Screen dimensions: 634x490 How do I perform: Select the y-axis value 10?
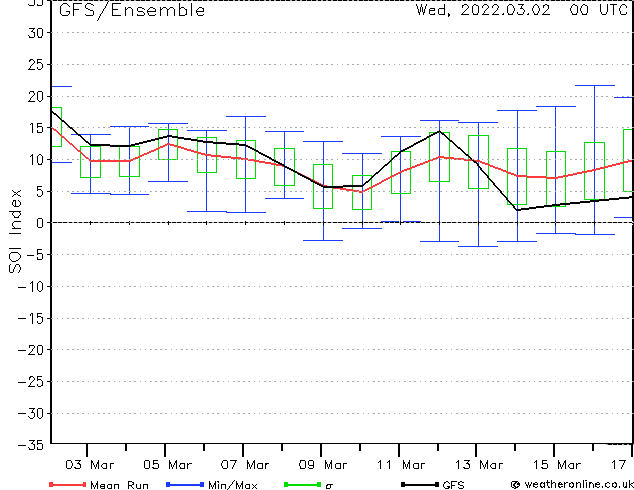coord(36,159)
